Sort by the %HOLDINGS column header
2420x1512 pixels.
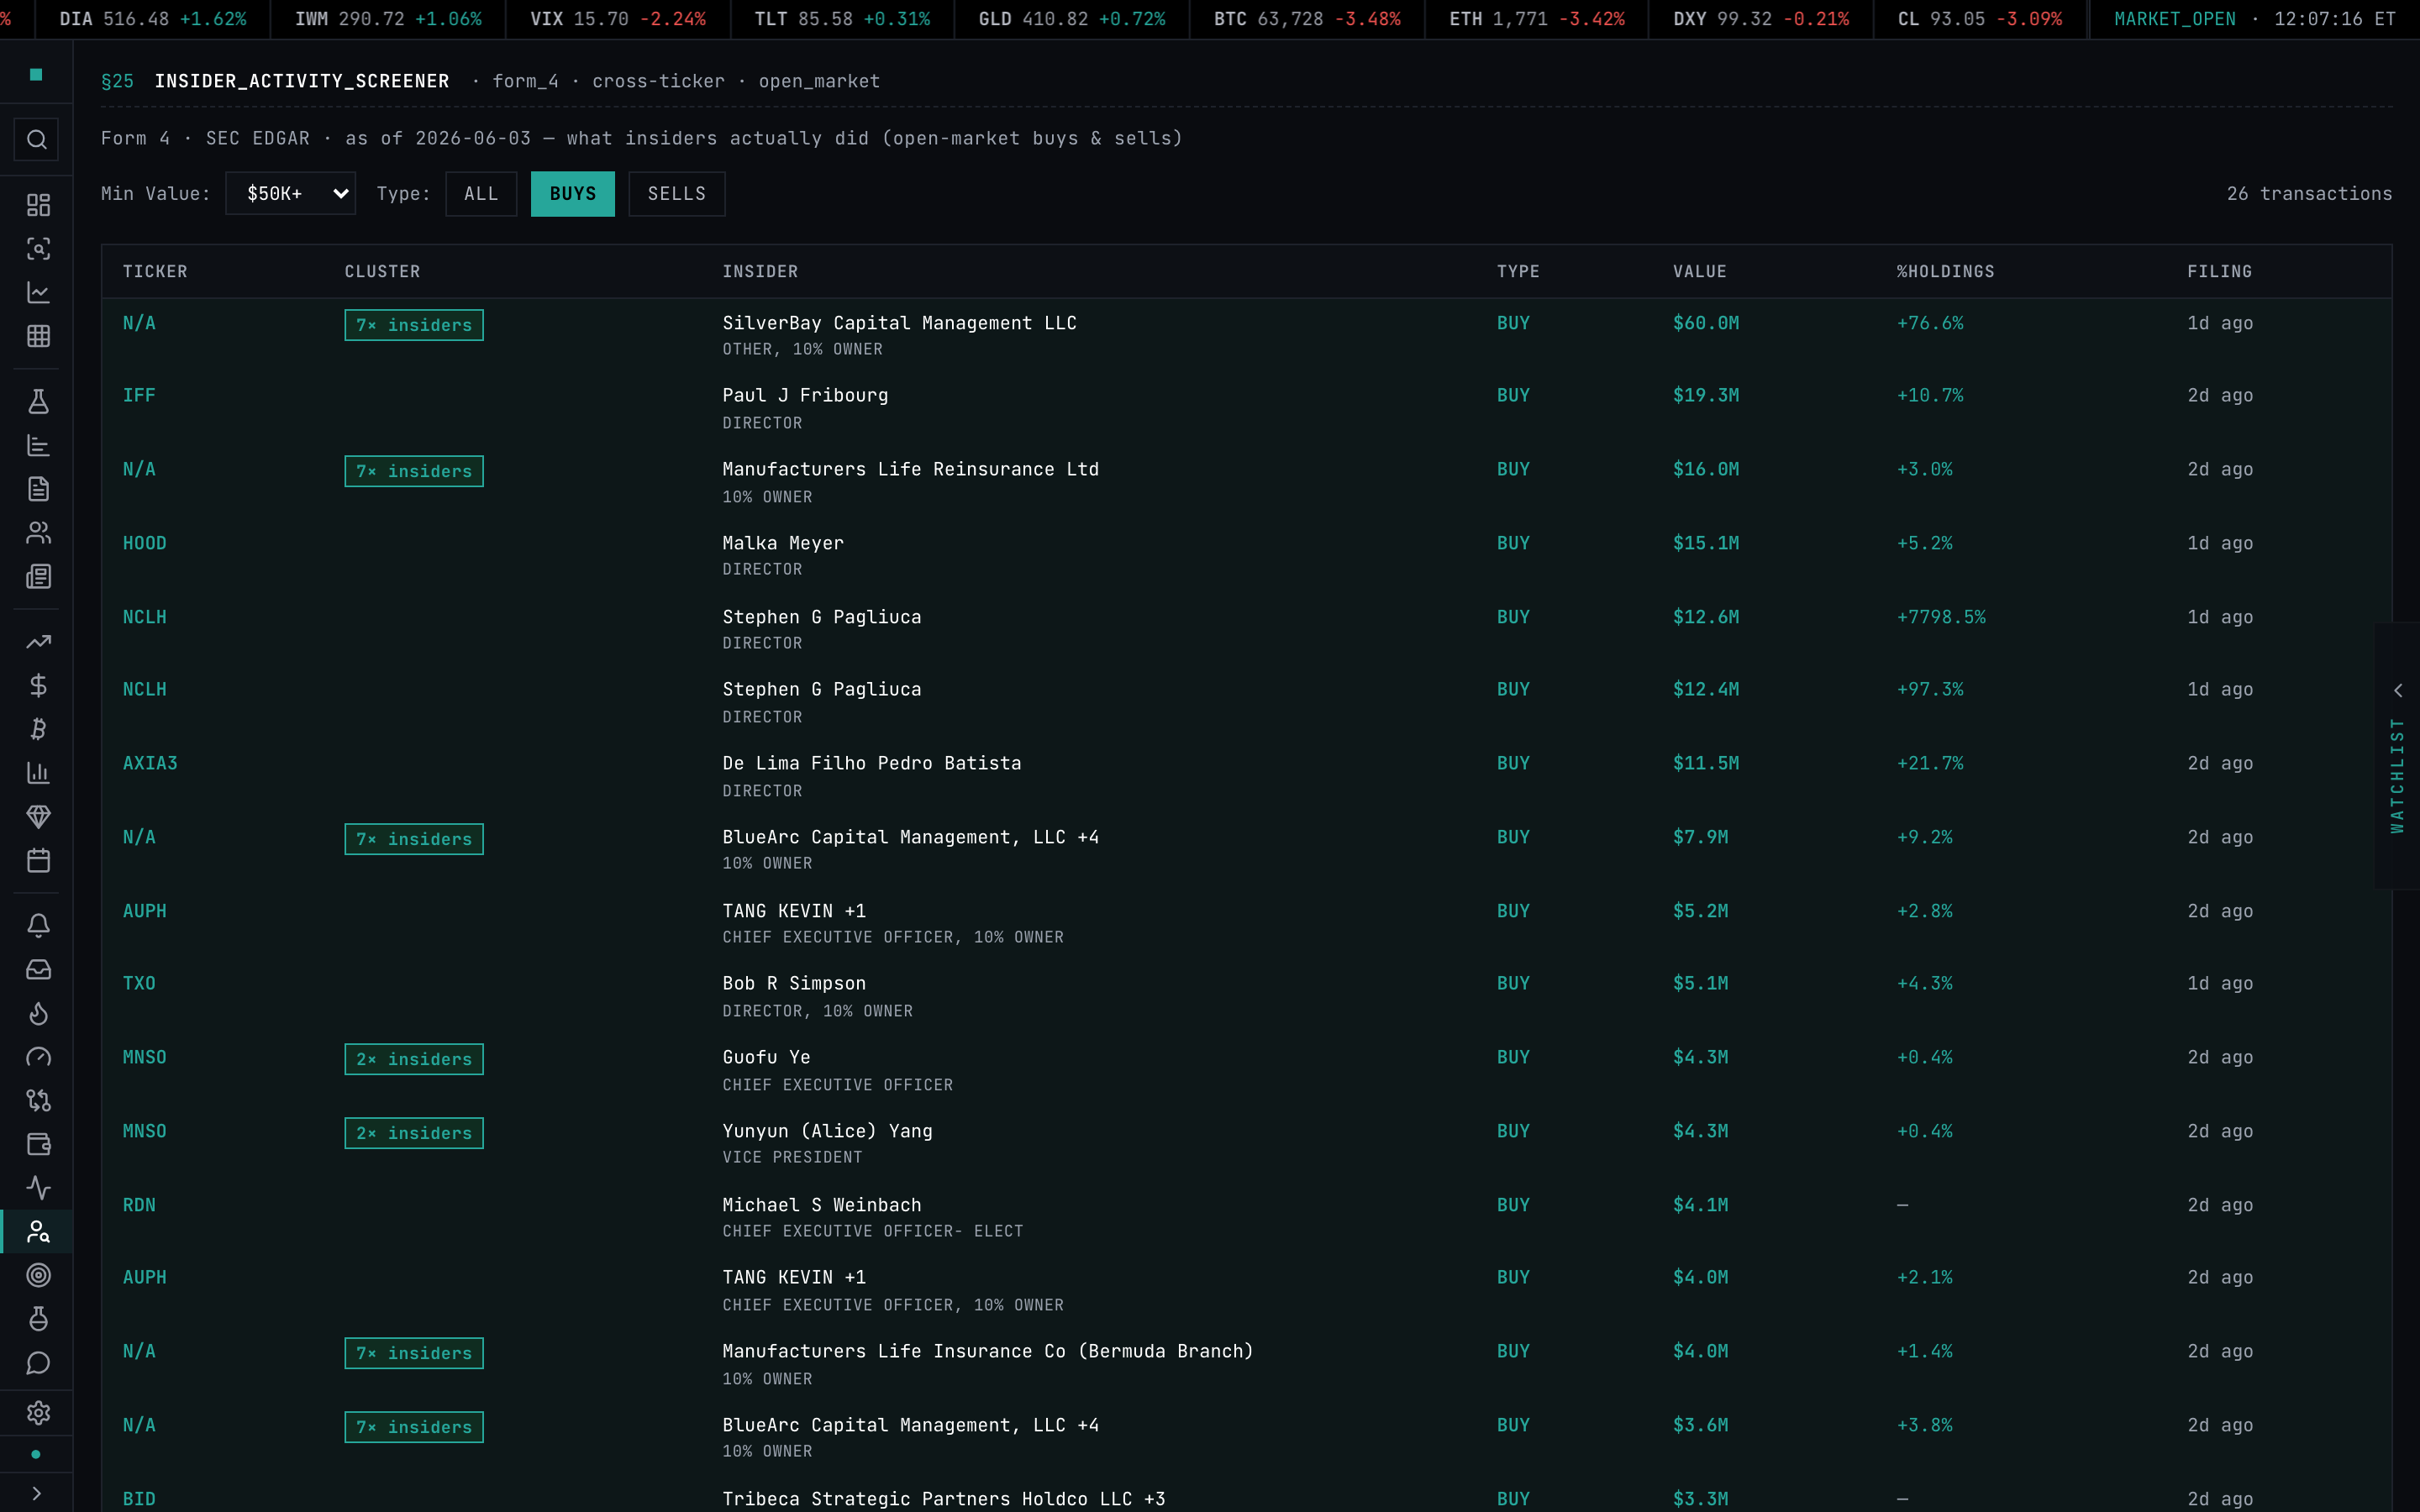(1946, 272)
